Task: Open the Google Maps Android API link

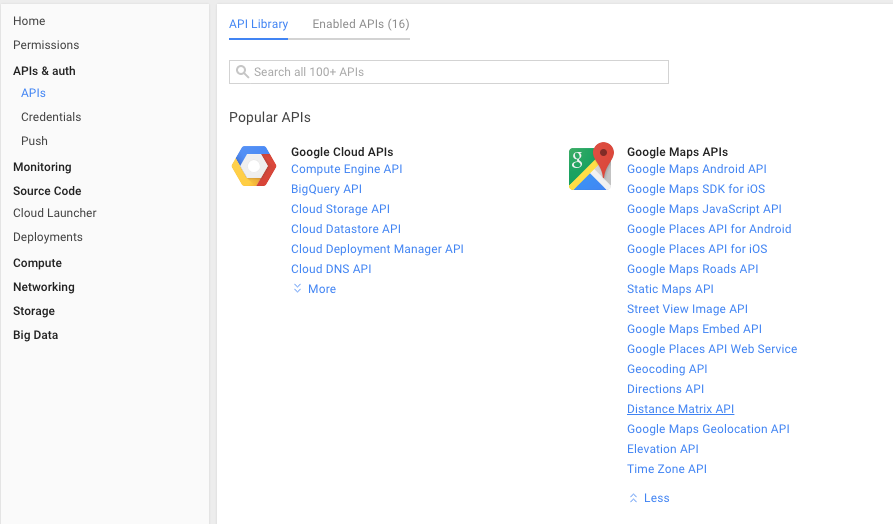Action: click(x=697, y=169)
